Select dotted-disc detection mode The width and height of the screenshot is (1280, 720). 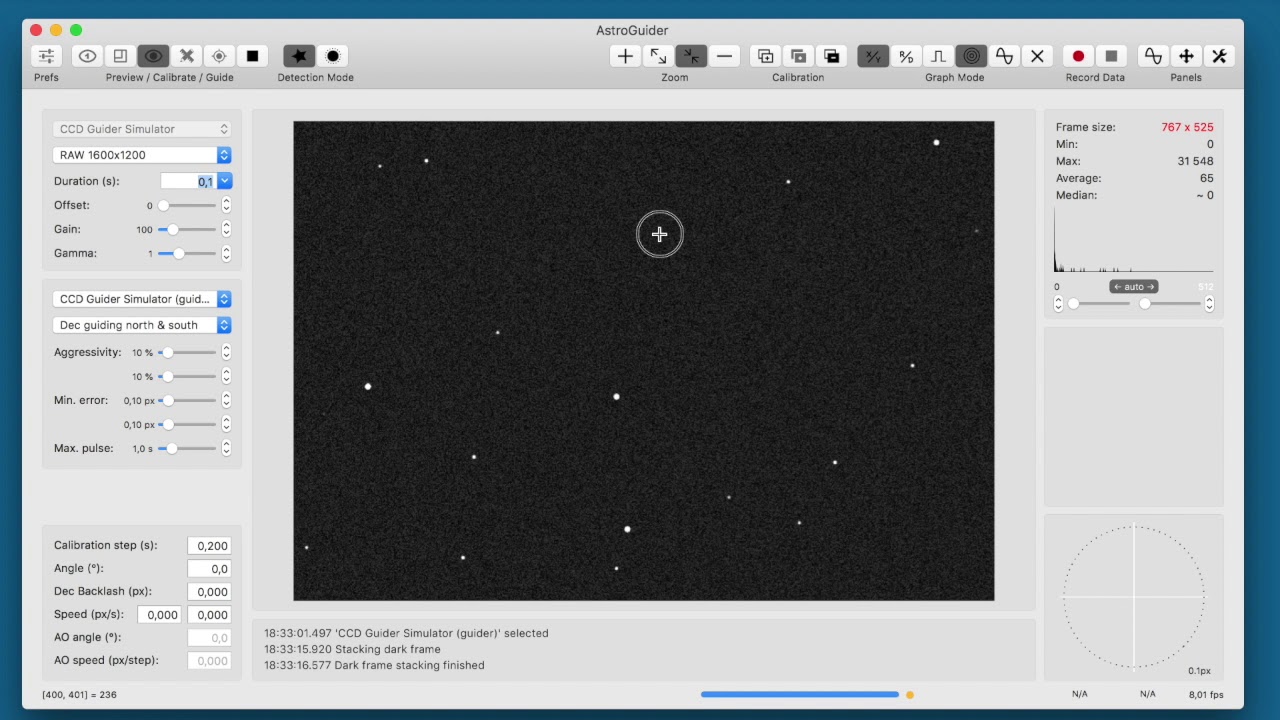click(x=333, y=56)
